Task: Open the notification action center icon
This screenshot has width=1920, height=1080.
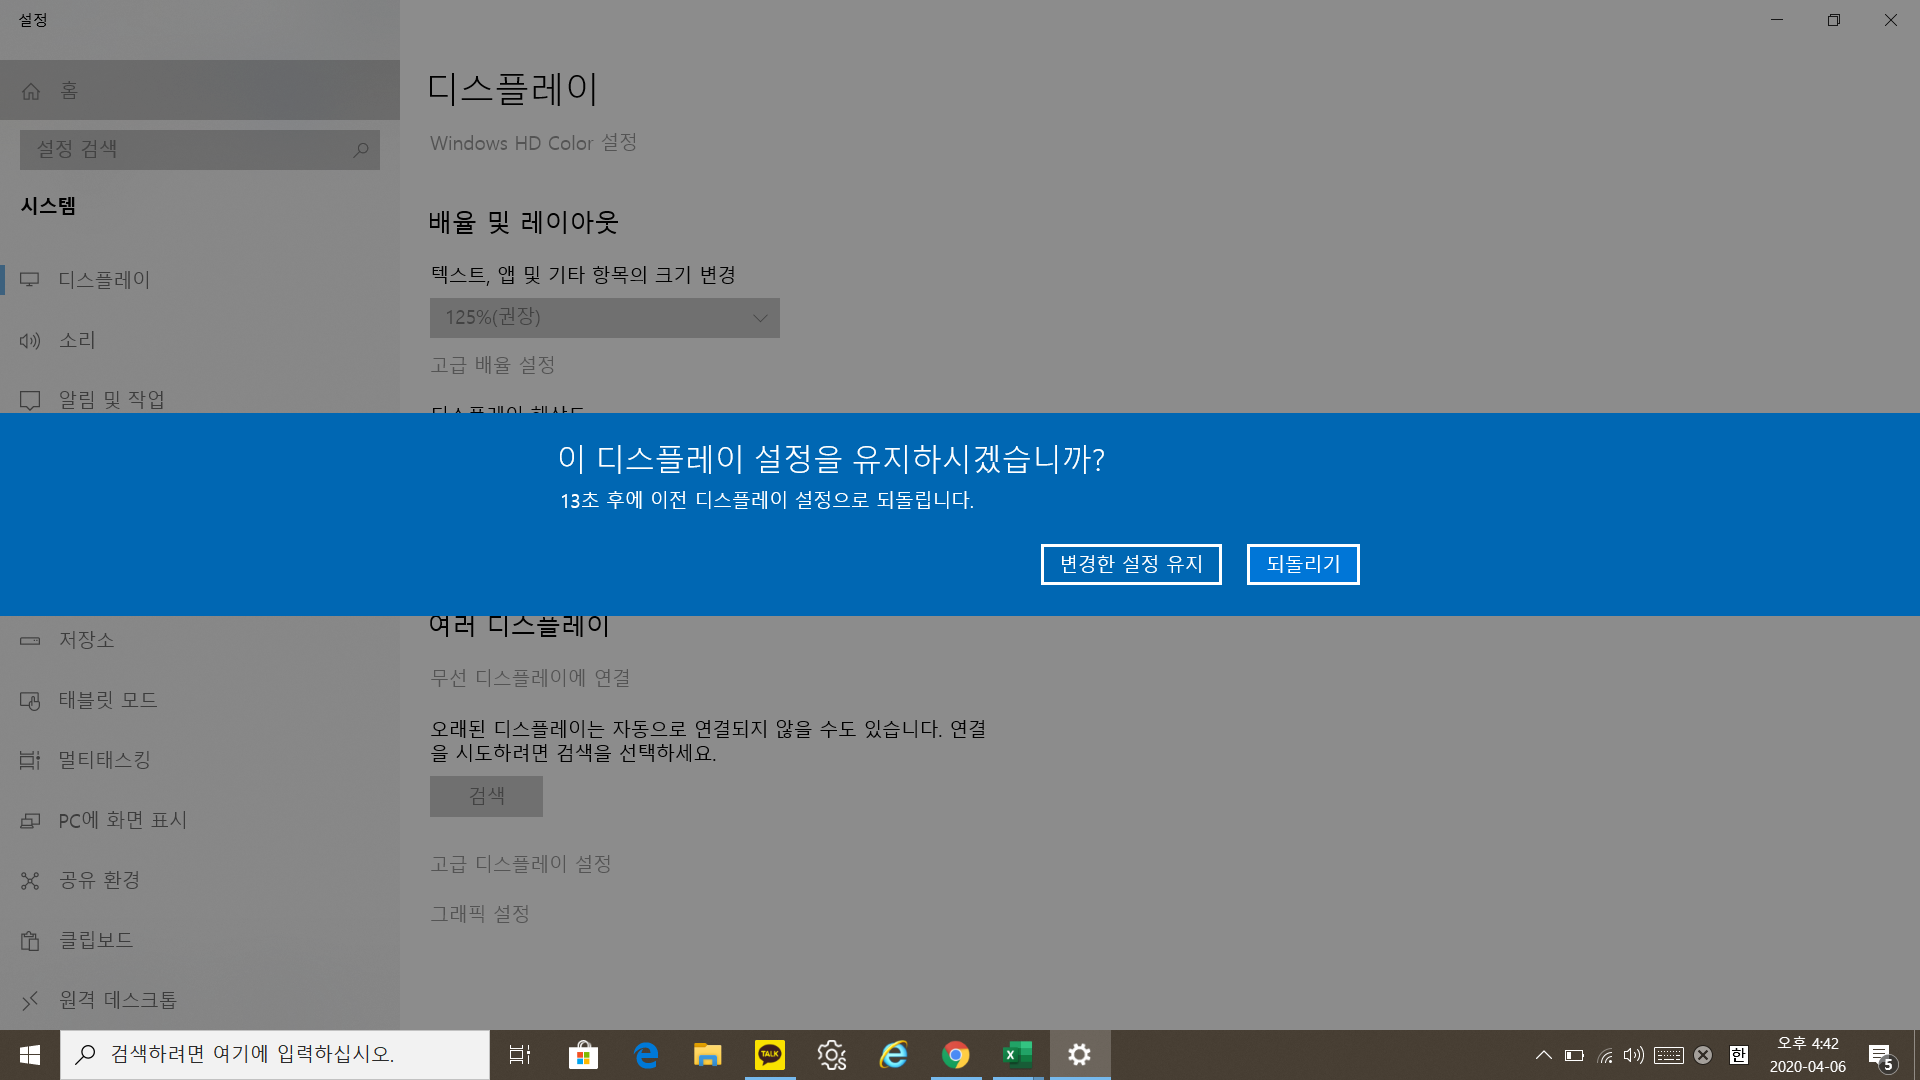Action: (1880, 1055)
